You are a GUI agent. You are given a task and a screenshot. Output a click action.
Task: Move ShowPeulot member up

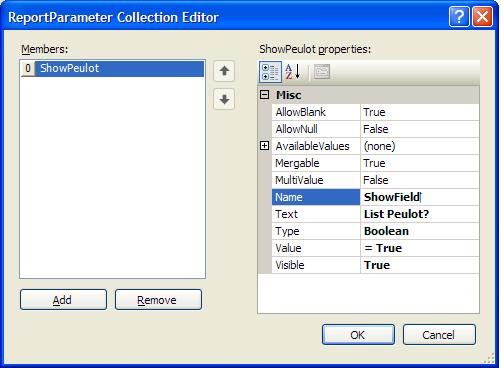pos(224,71)
